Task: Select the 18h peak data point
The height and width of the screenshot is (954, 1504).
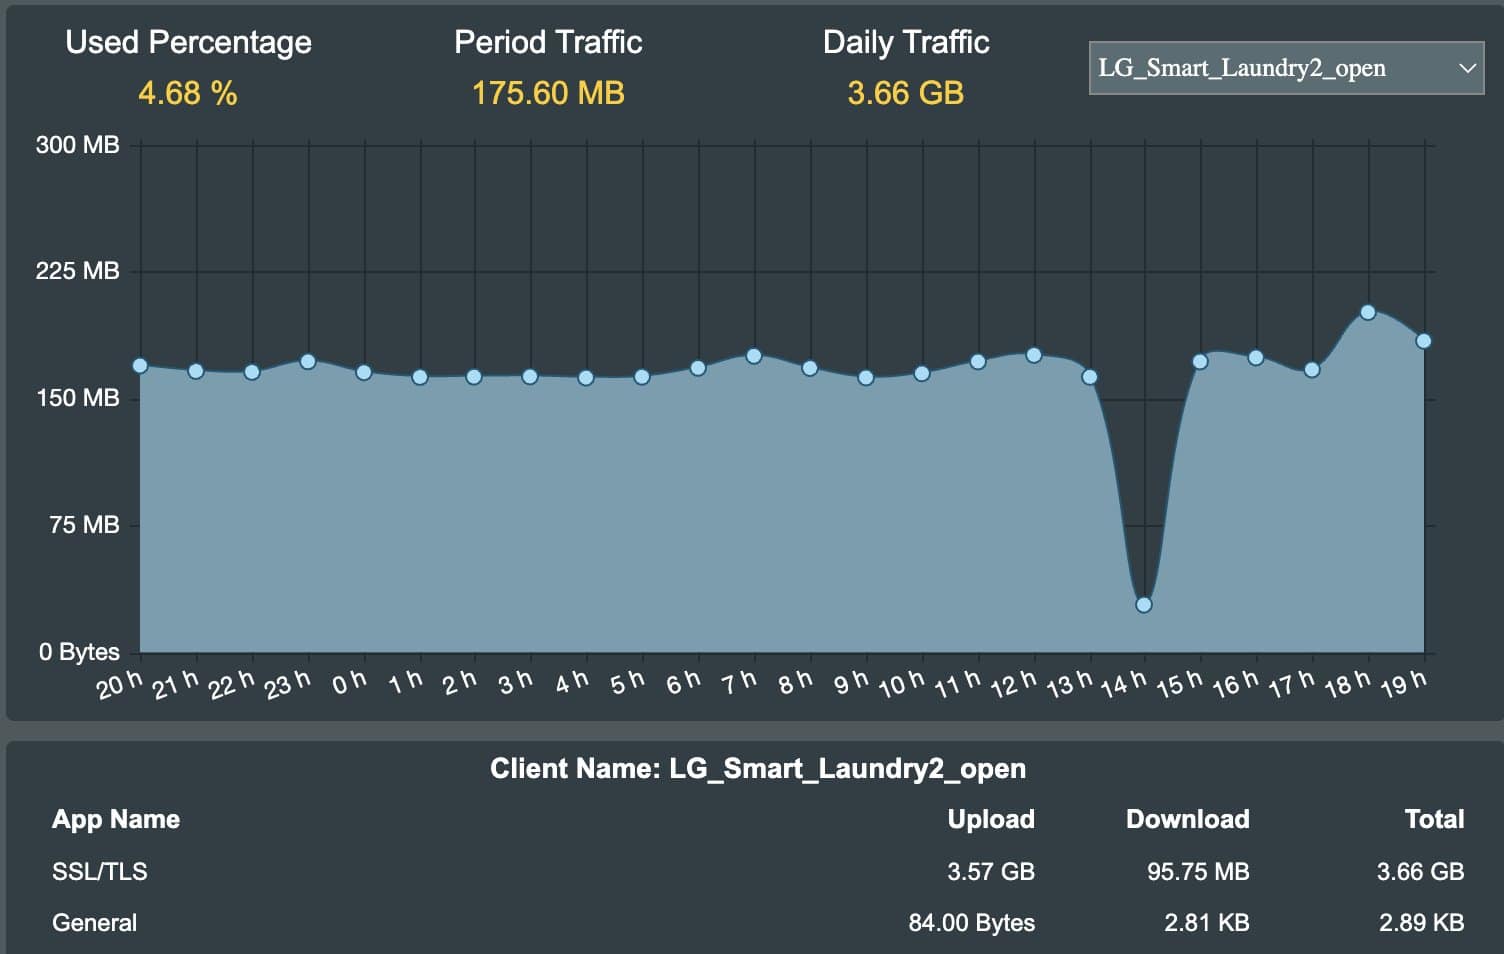Action: point(1368,313)
